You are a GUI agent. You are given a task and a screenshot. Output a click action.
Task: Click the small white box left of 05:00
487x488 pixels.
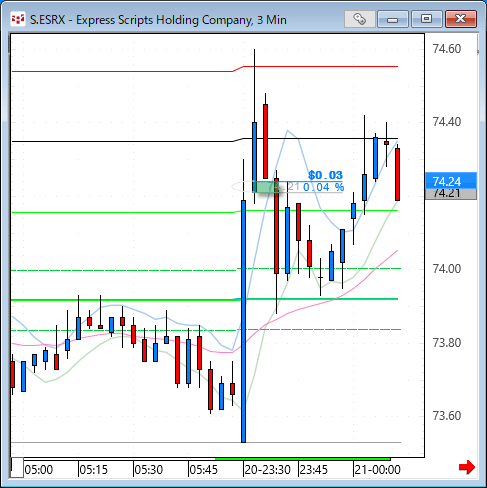[x=17, y=468]
